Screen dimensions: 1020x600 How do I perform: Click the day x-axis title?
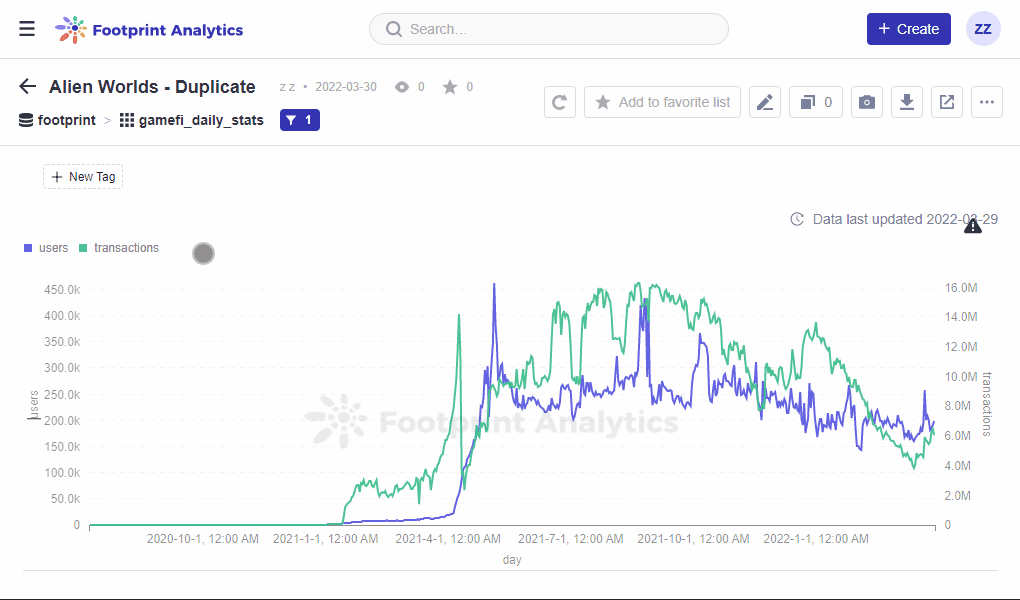point(512,560)
